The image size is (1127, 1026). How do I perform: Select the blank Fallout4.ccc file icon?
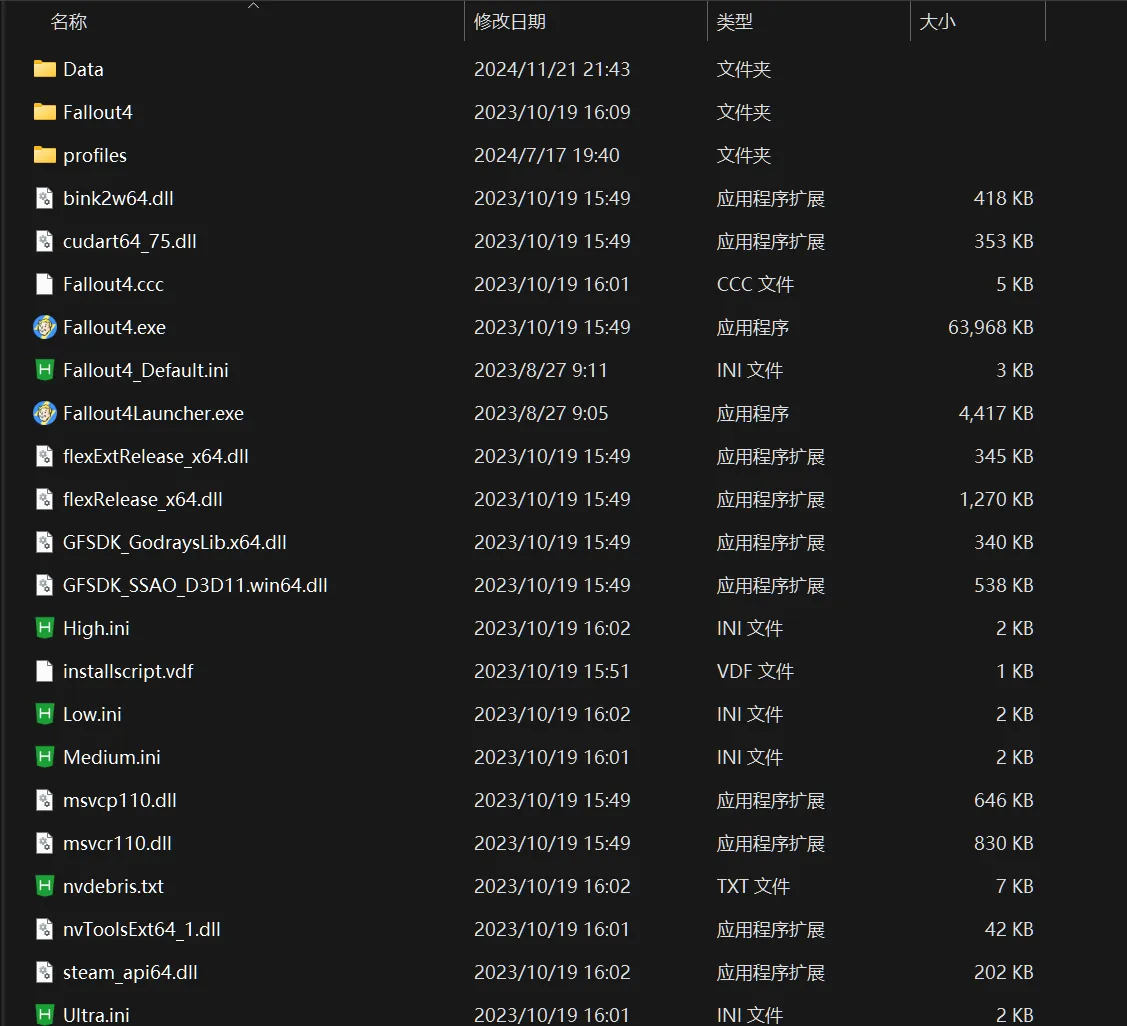[45, 284]
